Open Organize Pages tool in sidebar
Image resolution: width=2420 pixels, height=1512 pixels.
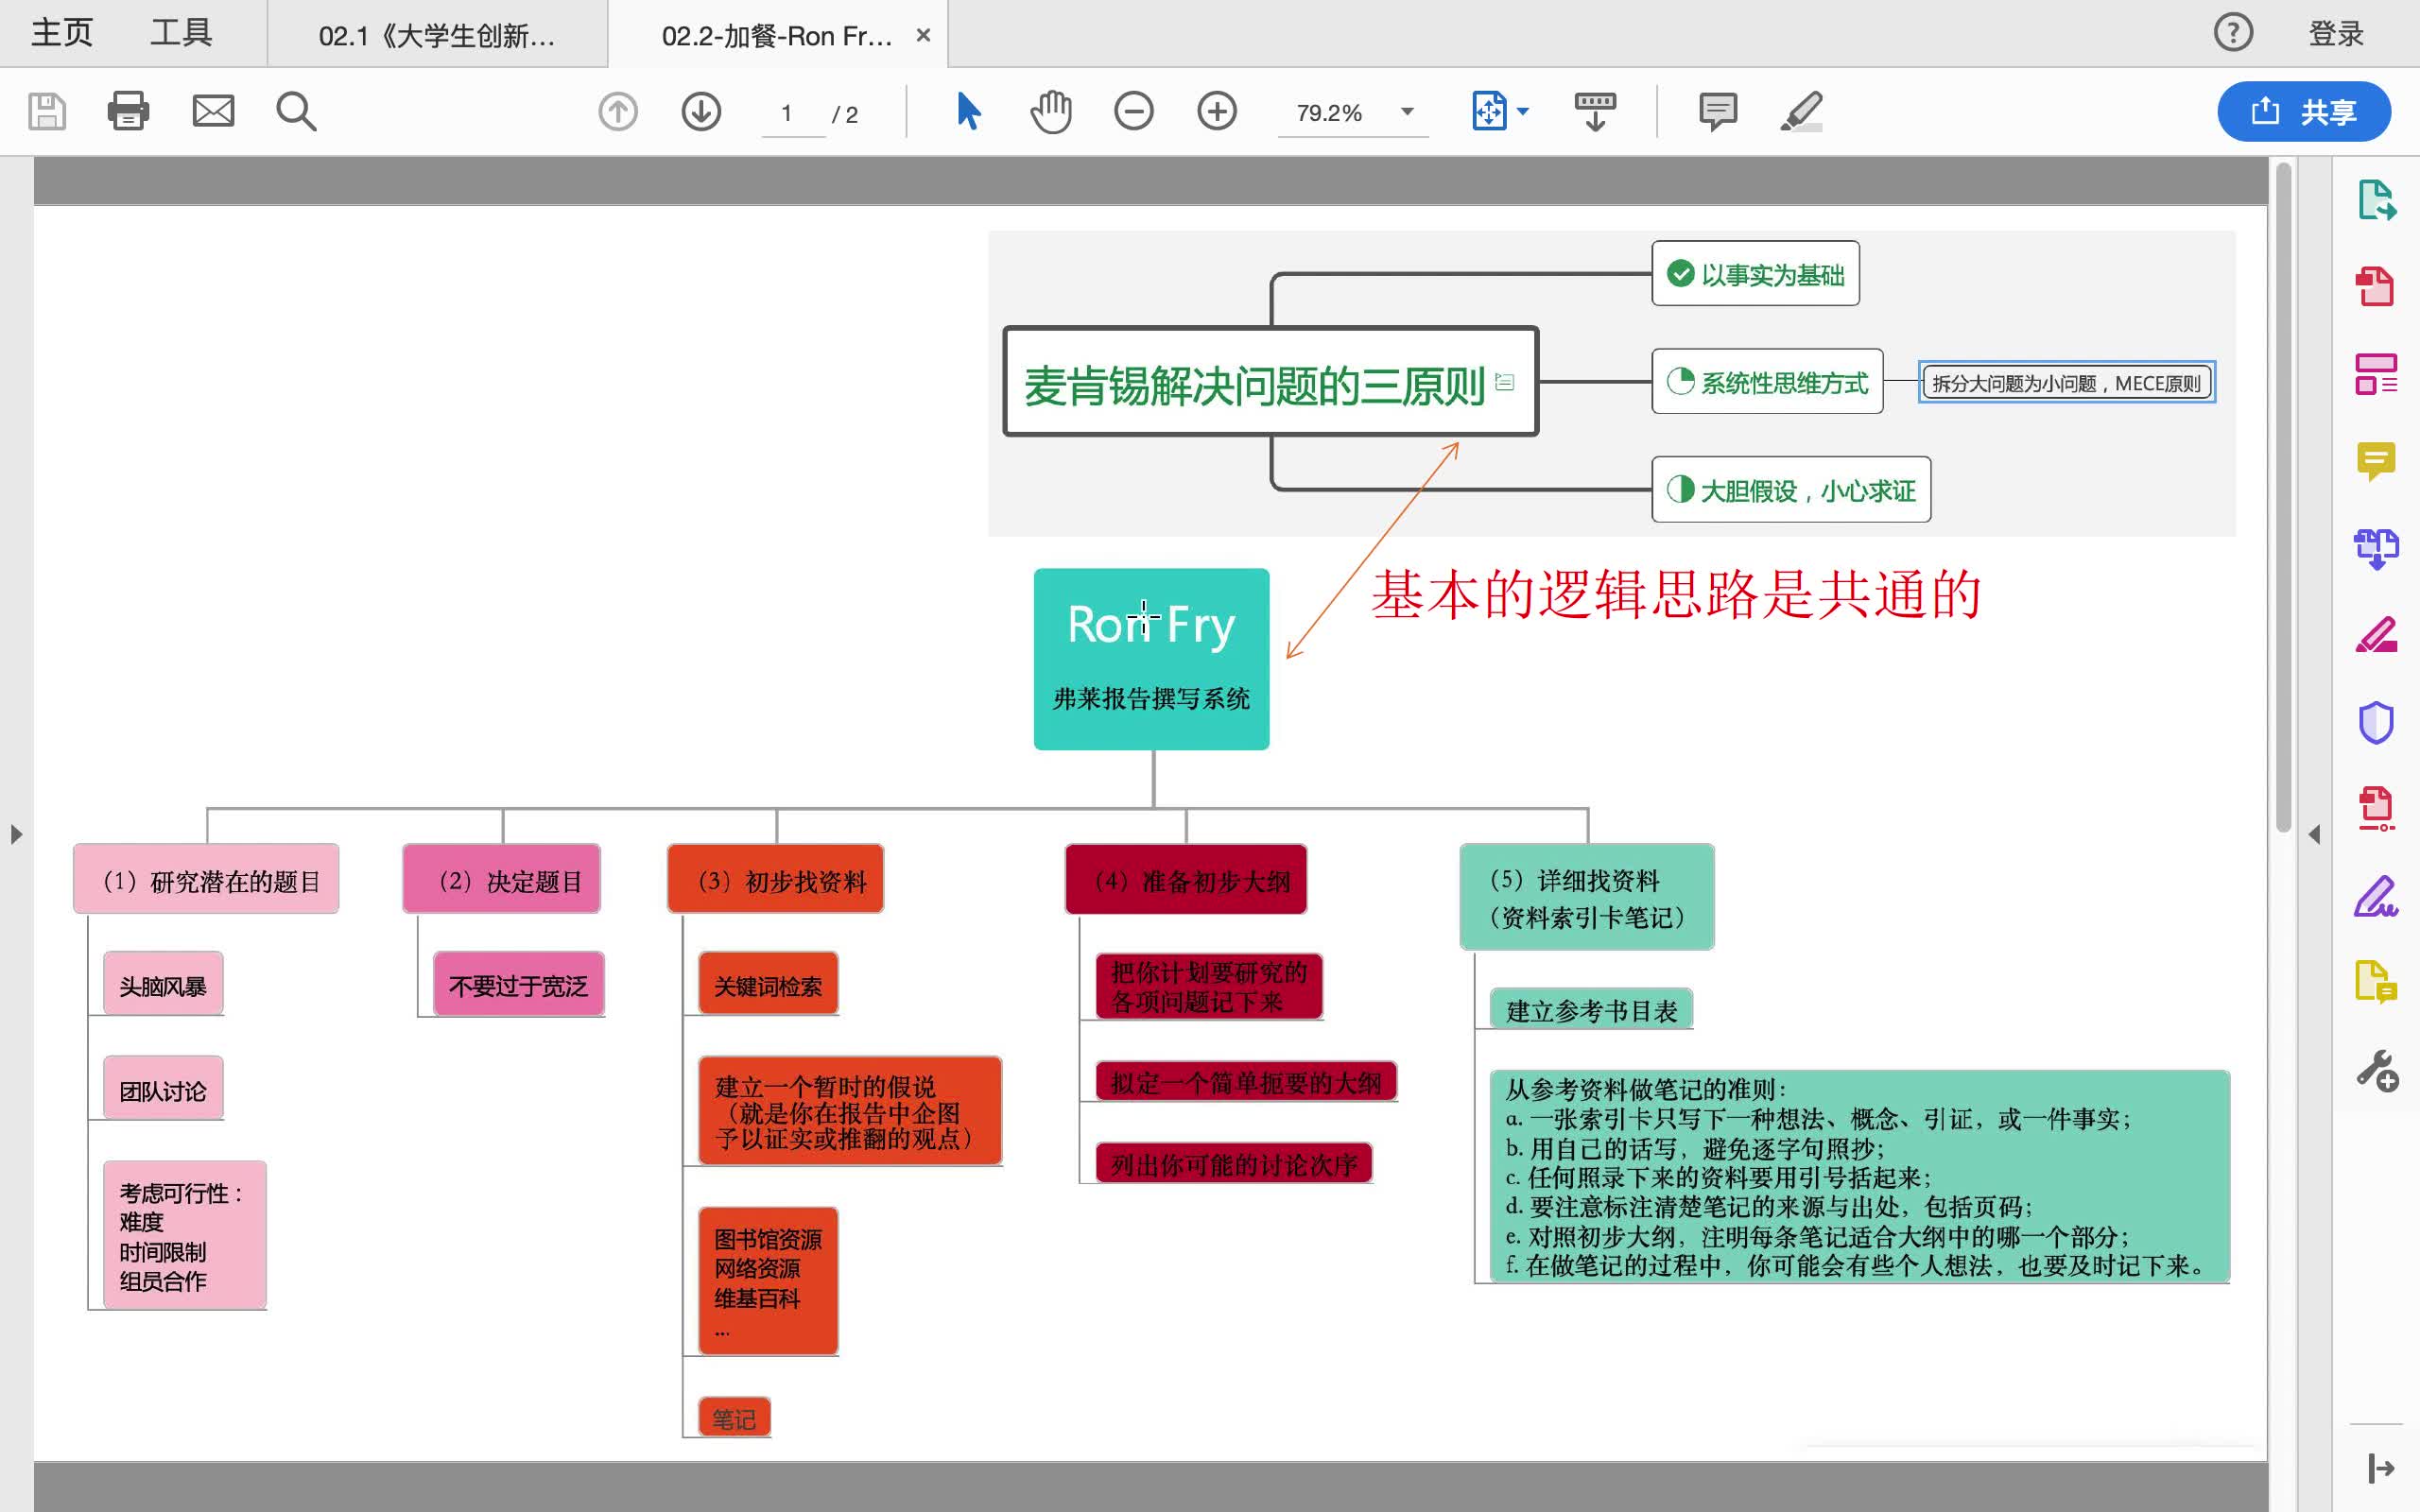2376,374
